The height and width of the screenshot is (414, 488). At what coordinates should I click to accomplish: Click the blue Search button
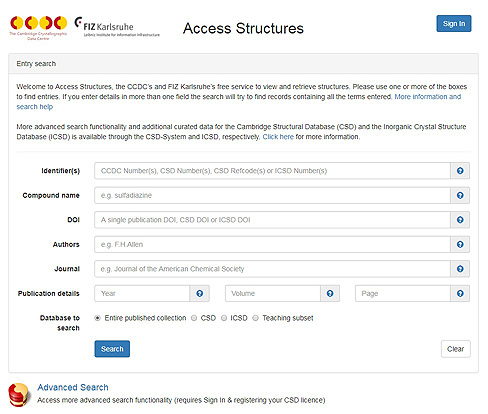coord(112,349)
